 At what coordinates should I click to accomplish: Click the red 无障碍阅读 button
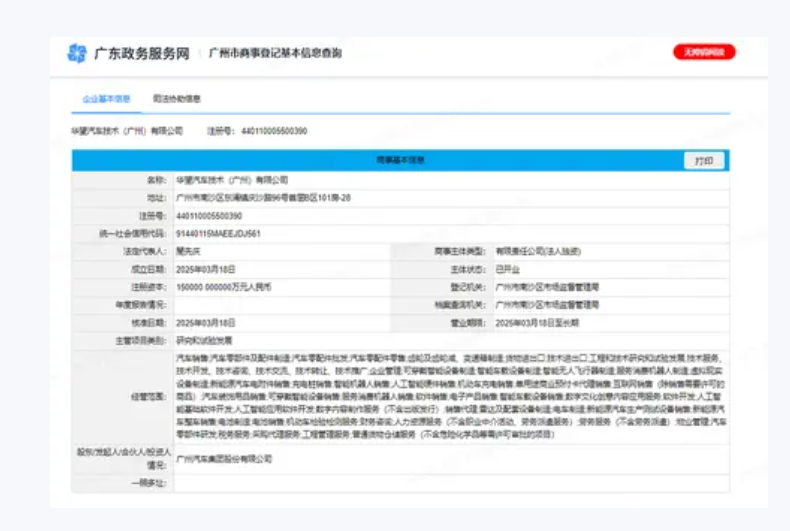704,52
